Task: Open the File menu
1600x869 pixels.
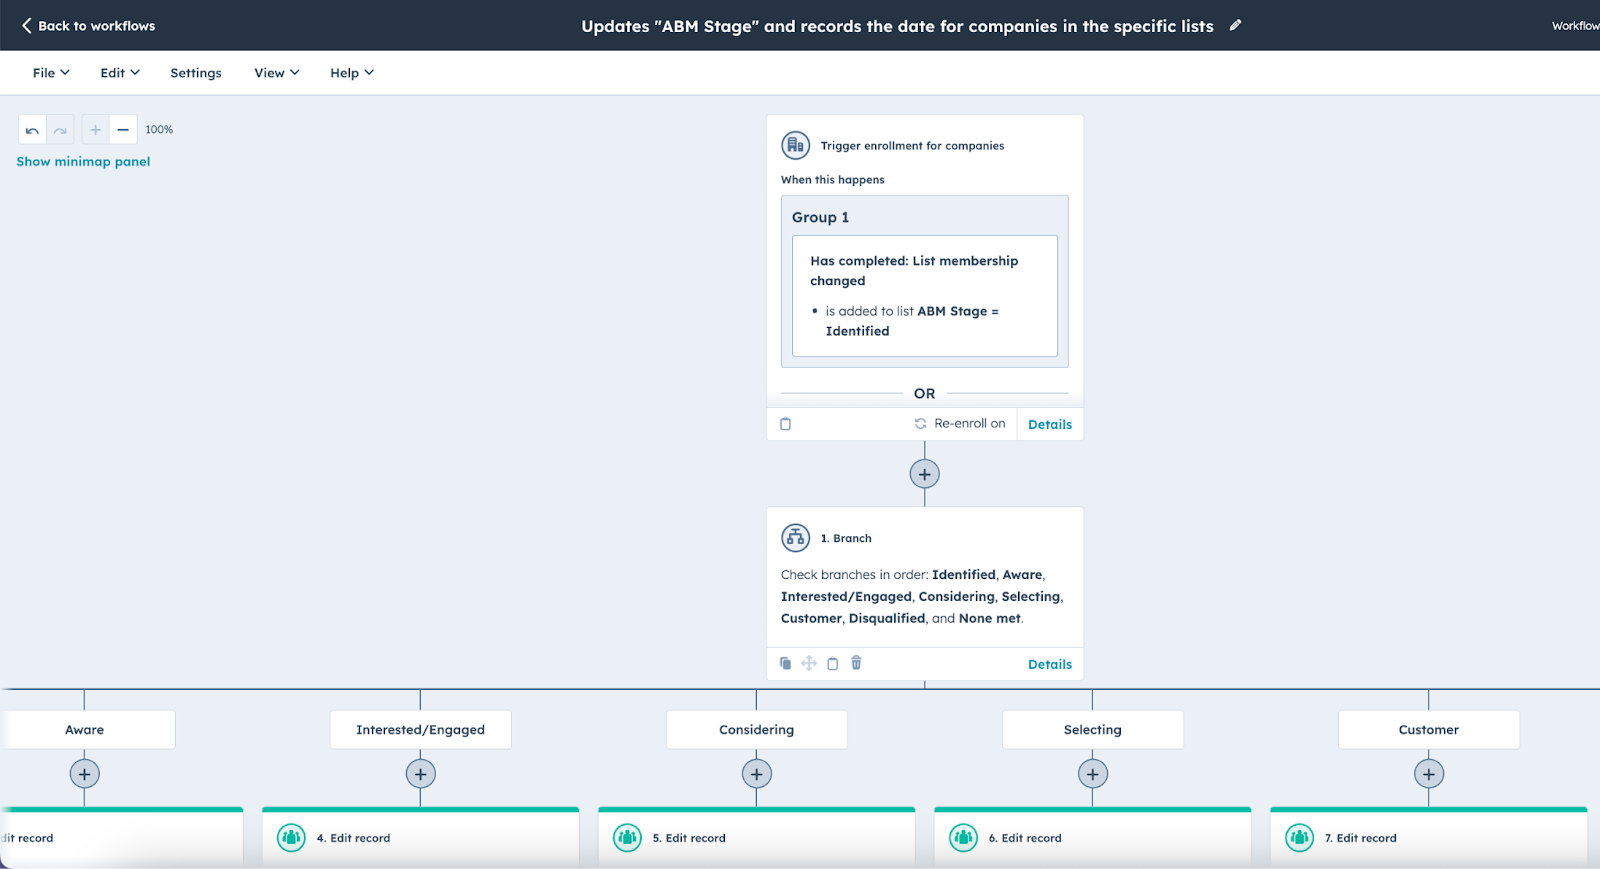Action: (51, 73)
